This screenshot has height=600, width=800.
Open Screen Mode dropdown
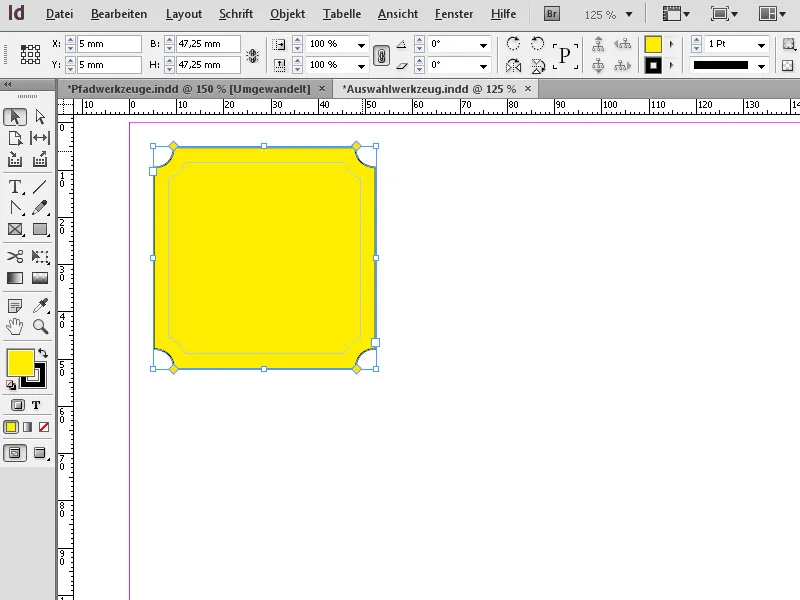point(724,14)
